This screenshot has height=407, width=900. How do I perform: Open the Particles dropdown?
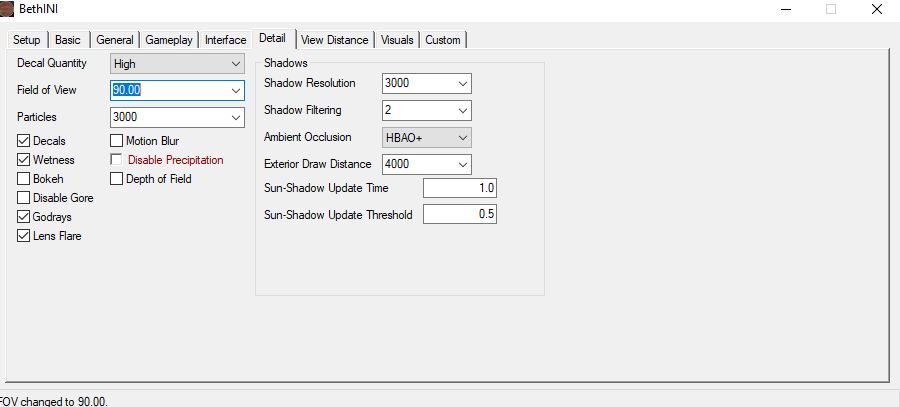(235, 117)
